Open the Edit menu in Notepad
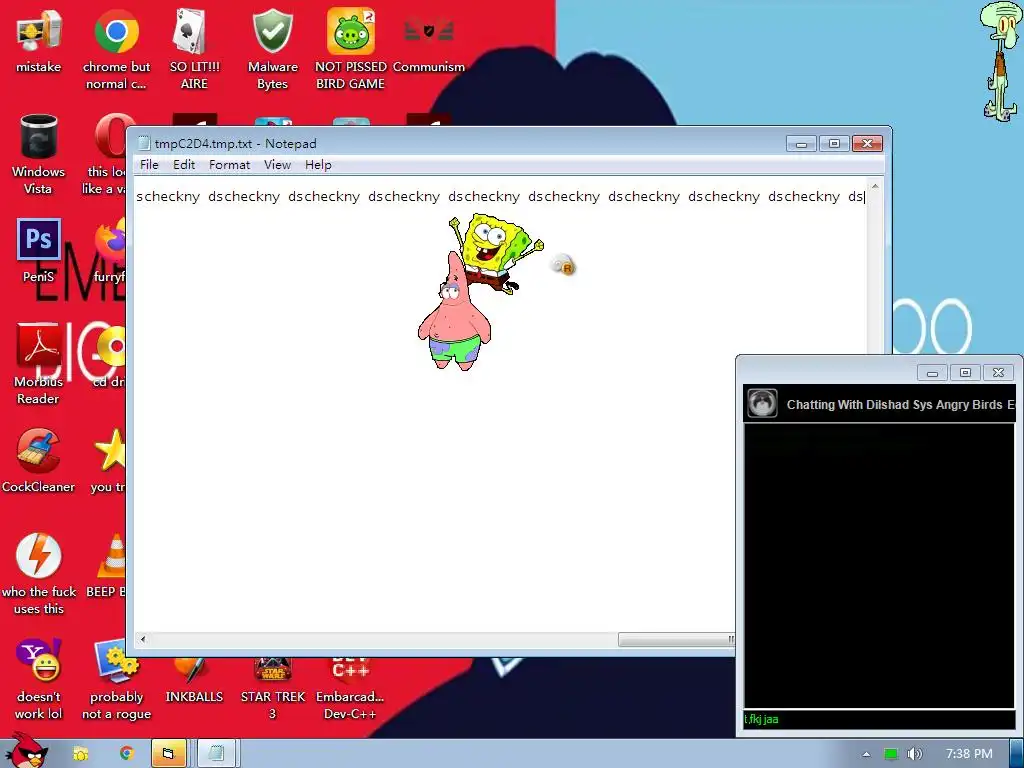The width and height of the screenshot is (1024, 768). [x=184, y=165]
